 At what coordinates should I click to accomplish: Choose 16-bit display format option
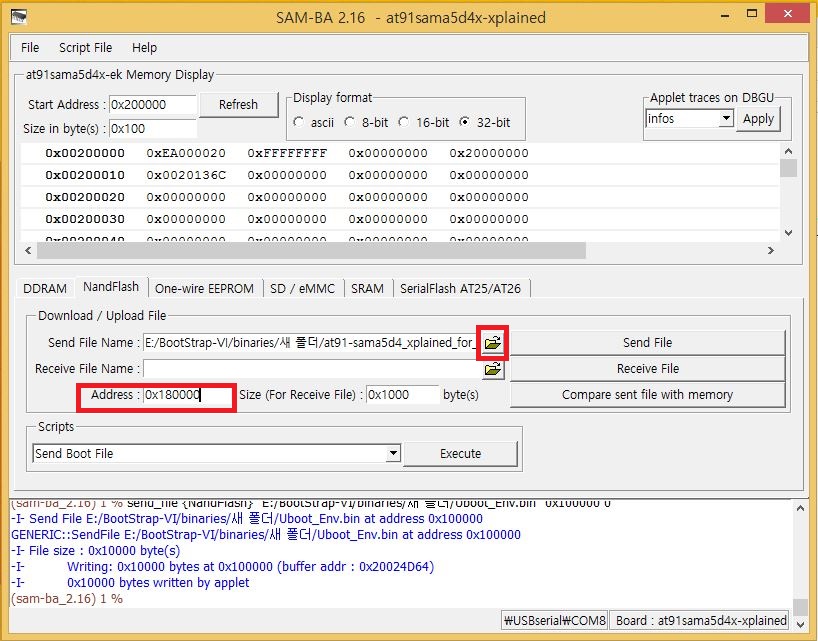pos(404,122)
